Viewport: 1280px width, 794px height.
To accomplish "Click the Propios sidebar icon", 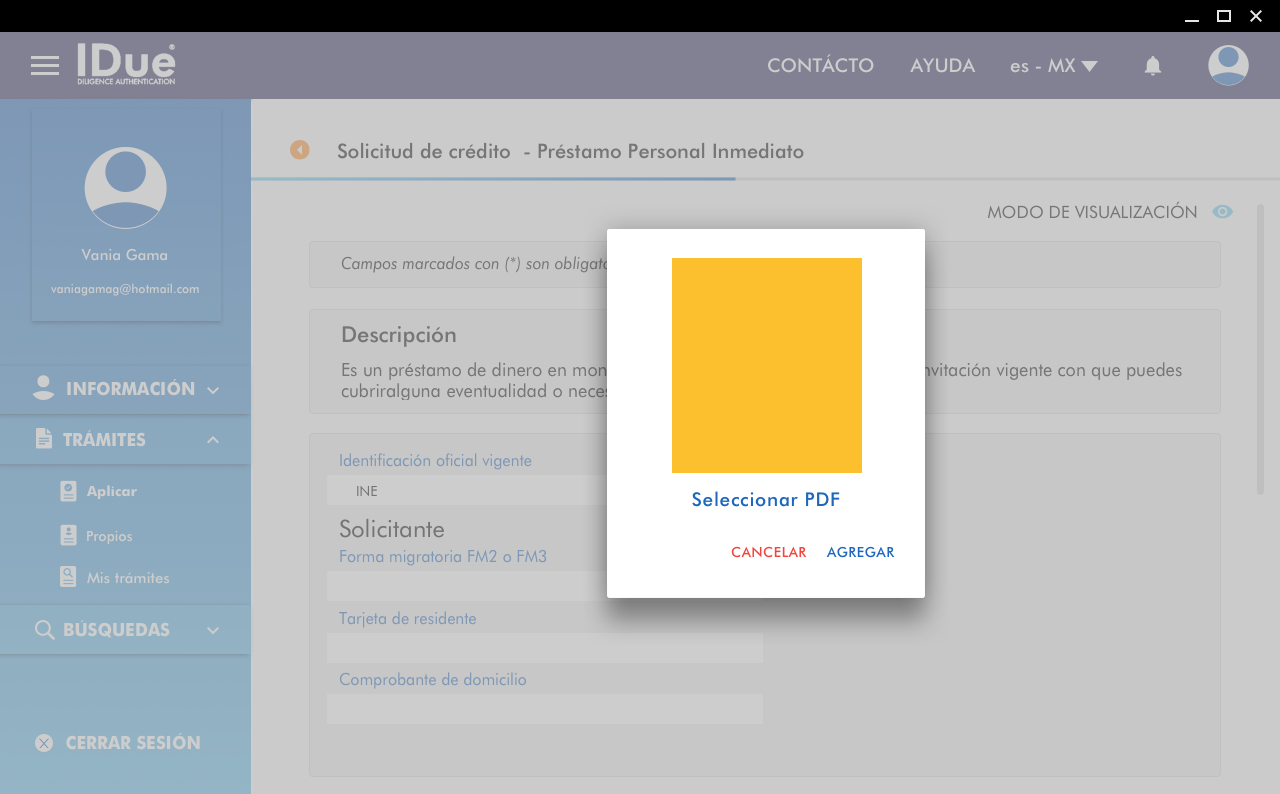I will point(68,535).
